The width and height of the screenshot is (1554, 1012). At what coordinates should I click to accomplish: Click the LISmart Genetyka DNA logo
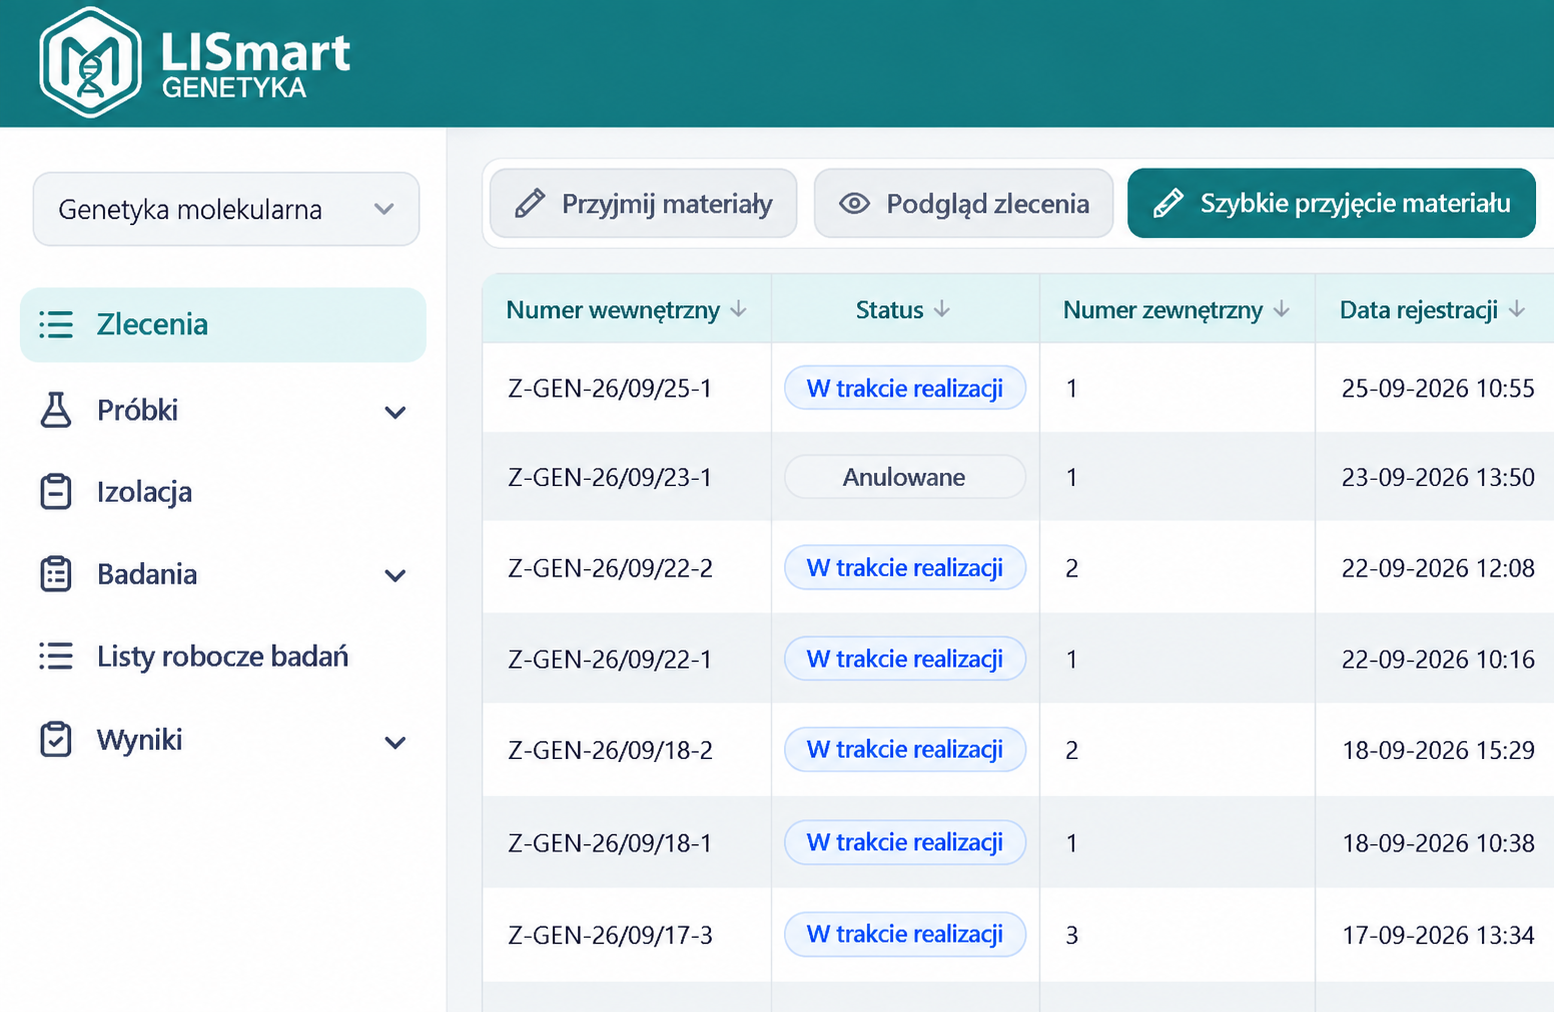pyautogui.click(x=90, y=62)
